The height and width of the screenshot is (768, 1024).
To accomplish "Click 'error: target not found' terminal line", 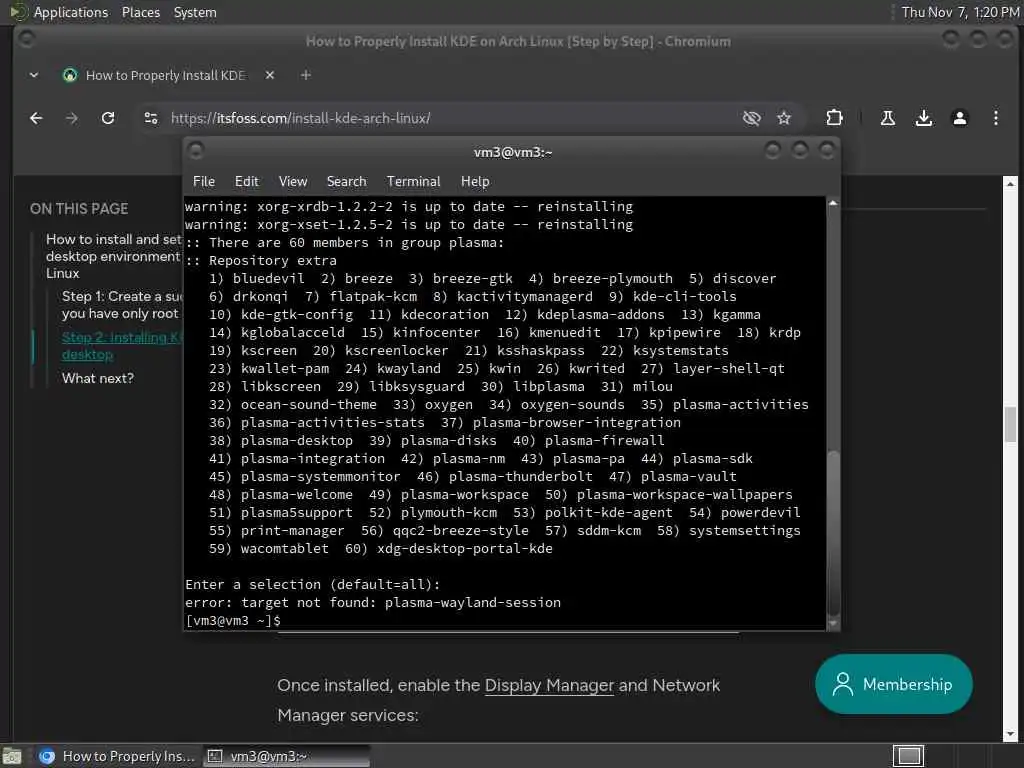I will click(373, 602).
